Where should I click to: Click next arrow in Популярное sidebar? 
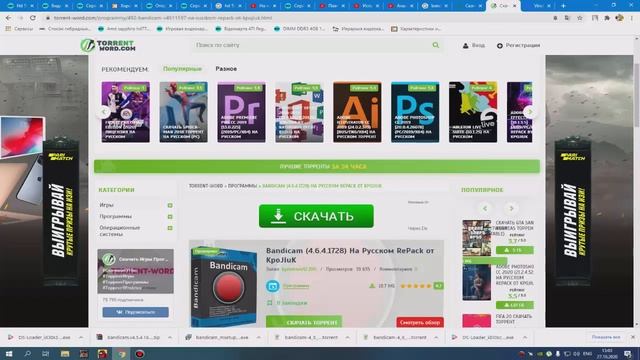[x=511, y=209]
